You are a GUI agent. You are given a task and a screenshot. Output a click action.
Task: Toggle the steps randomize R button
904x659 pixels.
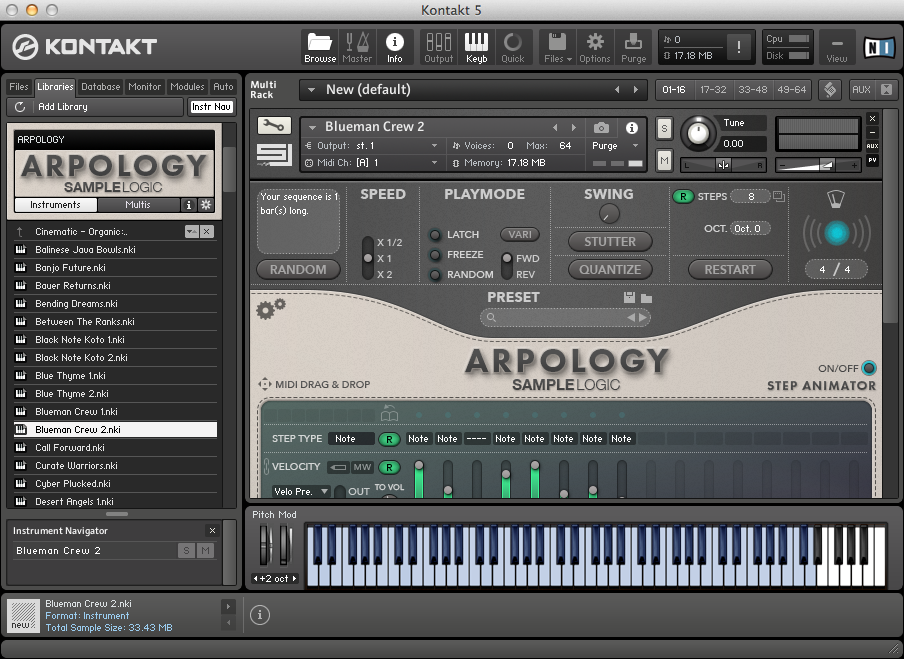point(683,197)
